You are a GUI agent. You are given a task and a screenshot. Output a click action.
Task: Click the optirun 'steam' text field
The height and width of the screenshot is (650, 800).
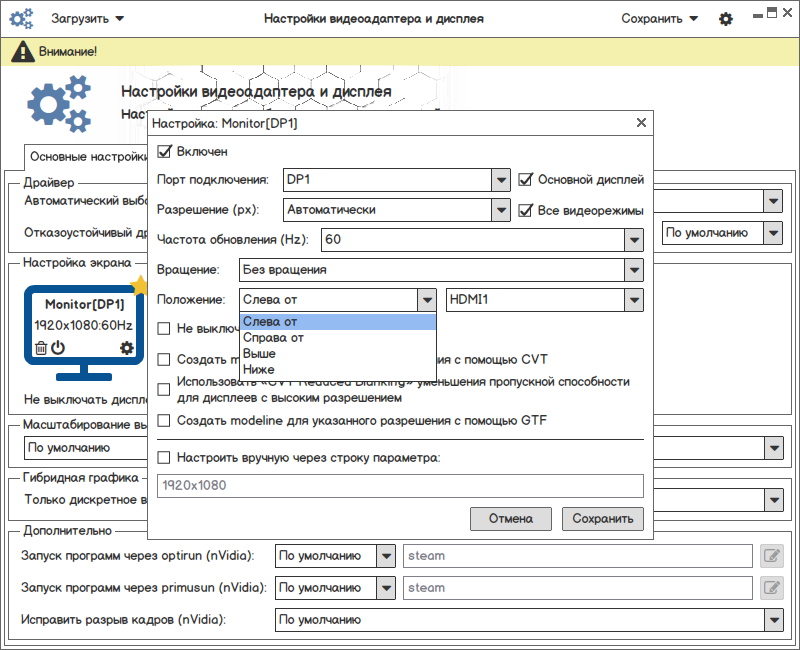[x=577, y=556]
